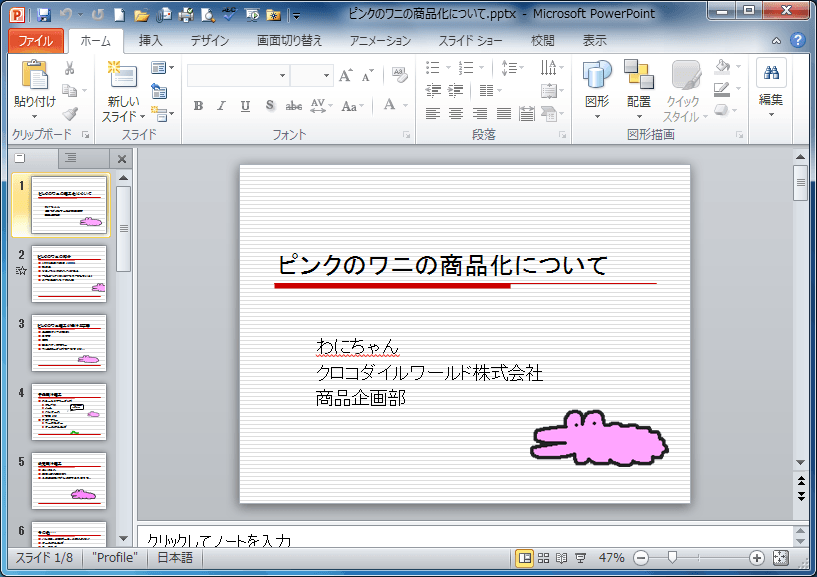Click the zoom in plus button
The image size is (817, 577).
click(x=757, y=558)
